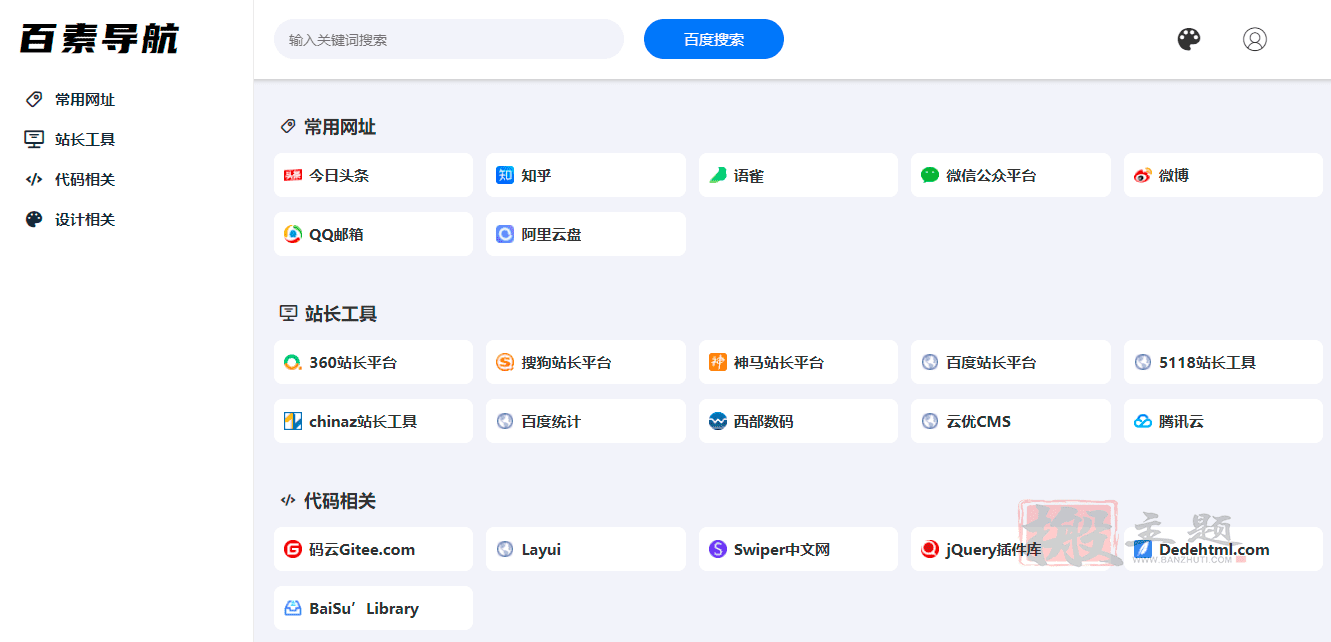This screenshot has height=642, width=1331.
Task: Click the 代码相关 section heading
Action: [340, 501]
